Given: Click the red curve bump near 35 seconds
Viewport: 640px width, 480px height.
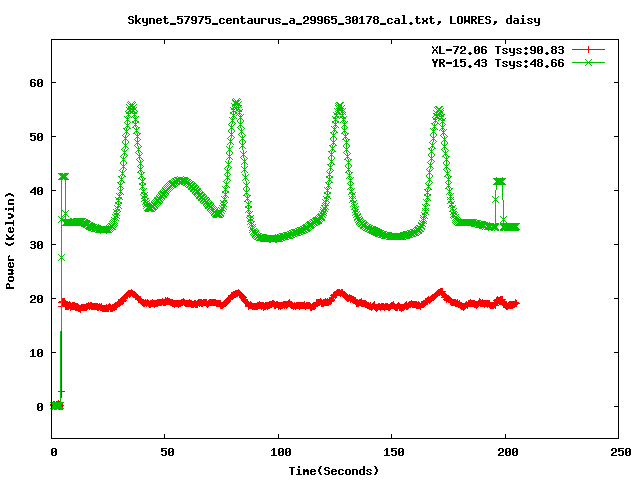Looking at the screenshot, I should [x=131, y=294].
